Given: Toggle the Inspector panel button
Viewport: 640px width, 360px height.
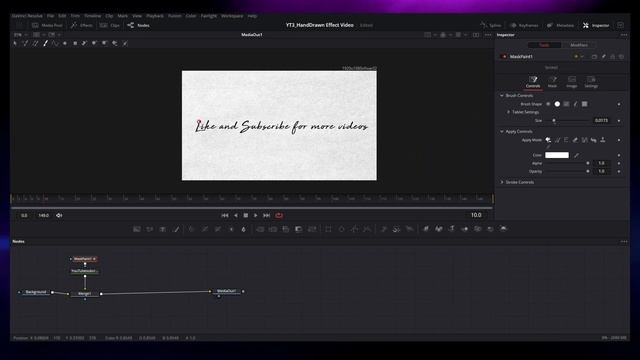Looking at the screenshot, I should pos(596,25).
